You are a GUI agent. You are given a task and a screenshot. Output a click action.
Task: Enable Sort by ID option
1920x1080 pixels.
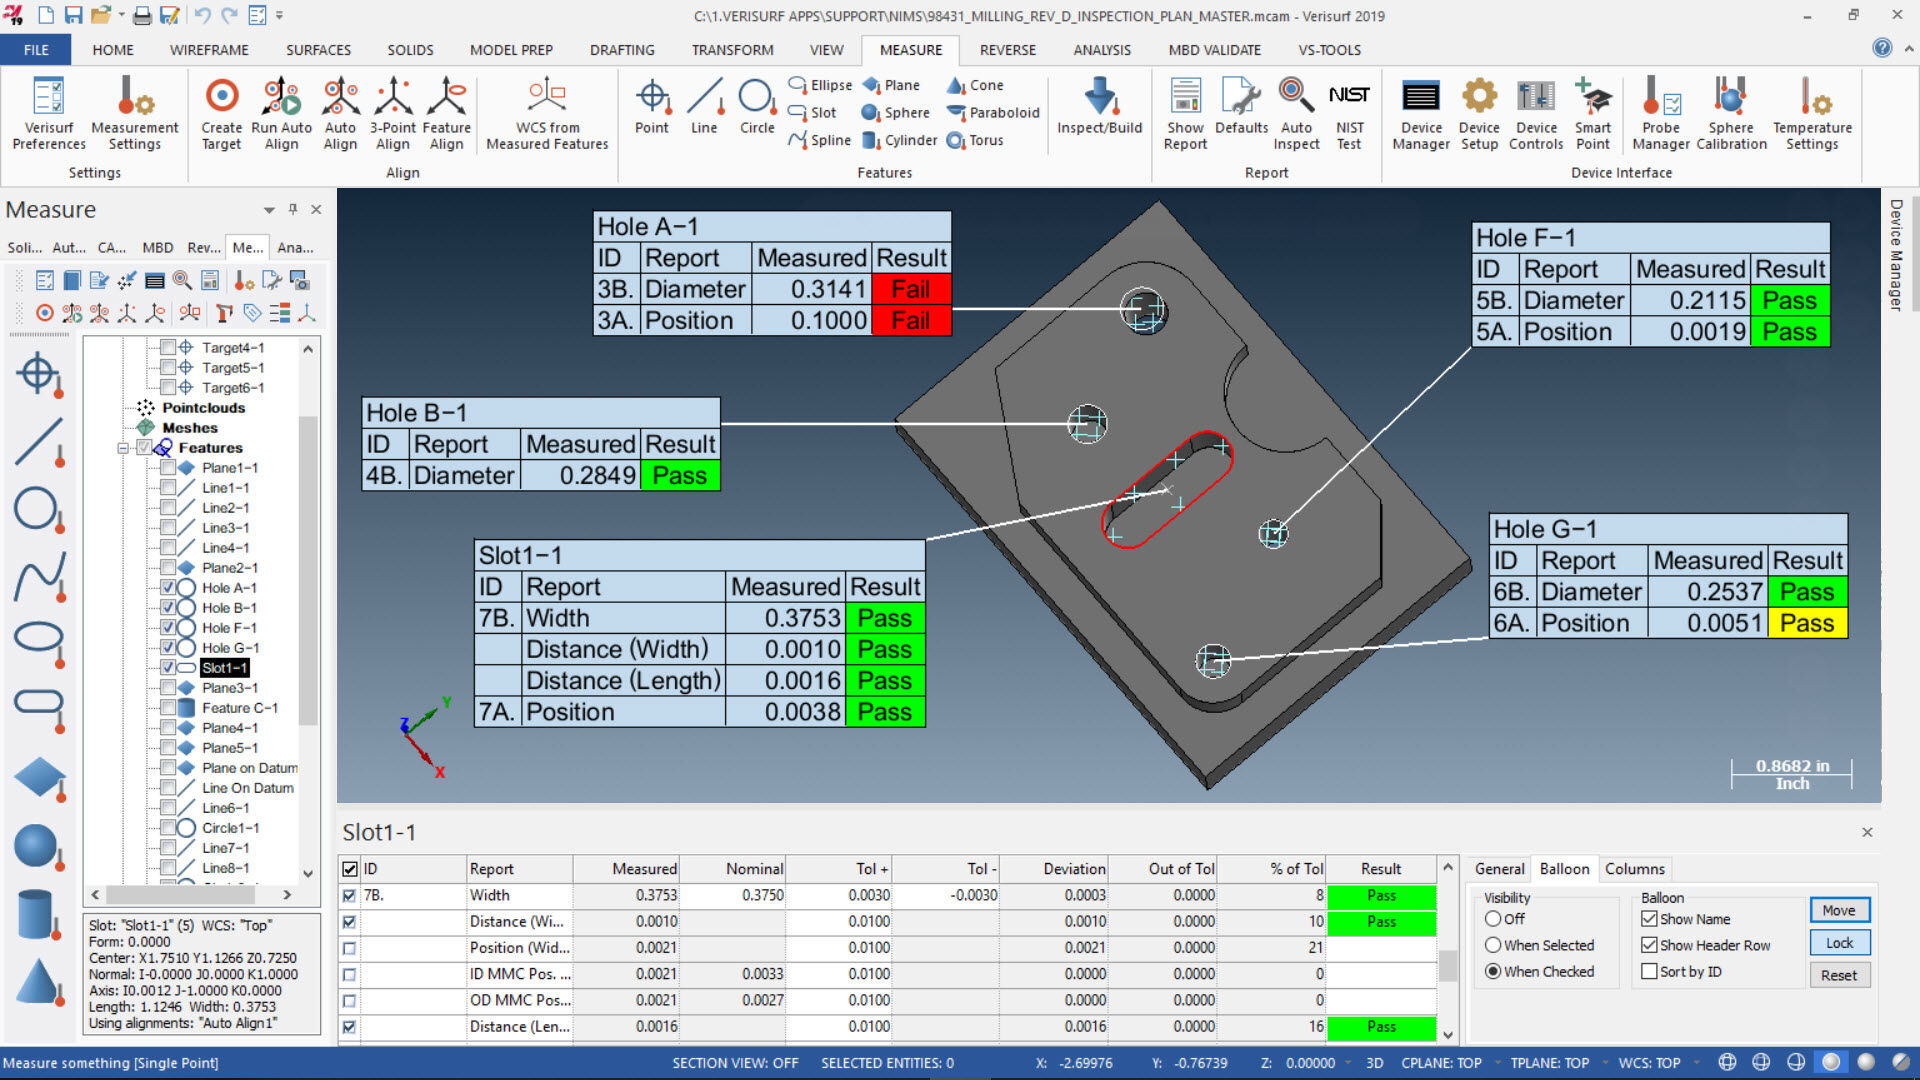(x=1651, y=971)
